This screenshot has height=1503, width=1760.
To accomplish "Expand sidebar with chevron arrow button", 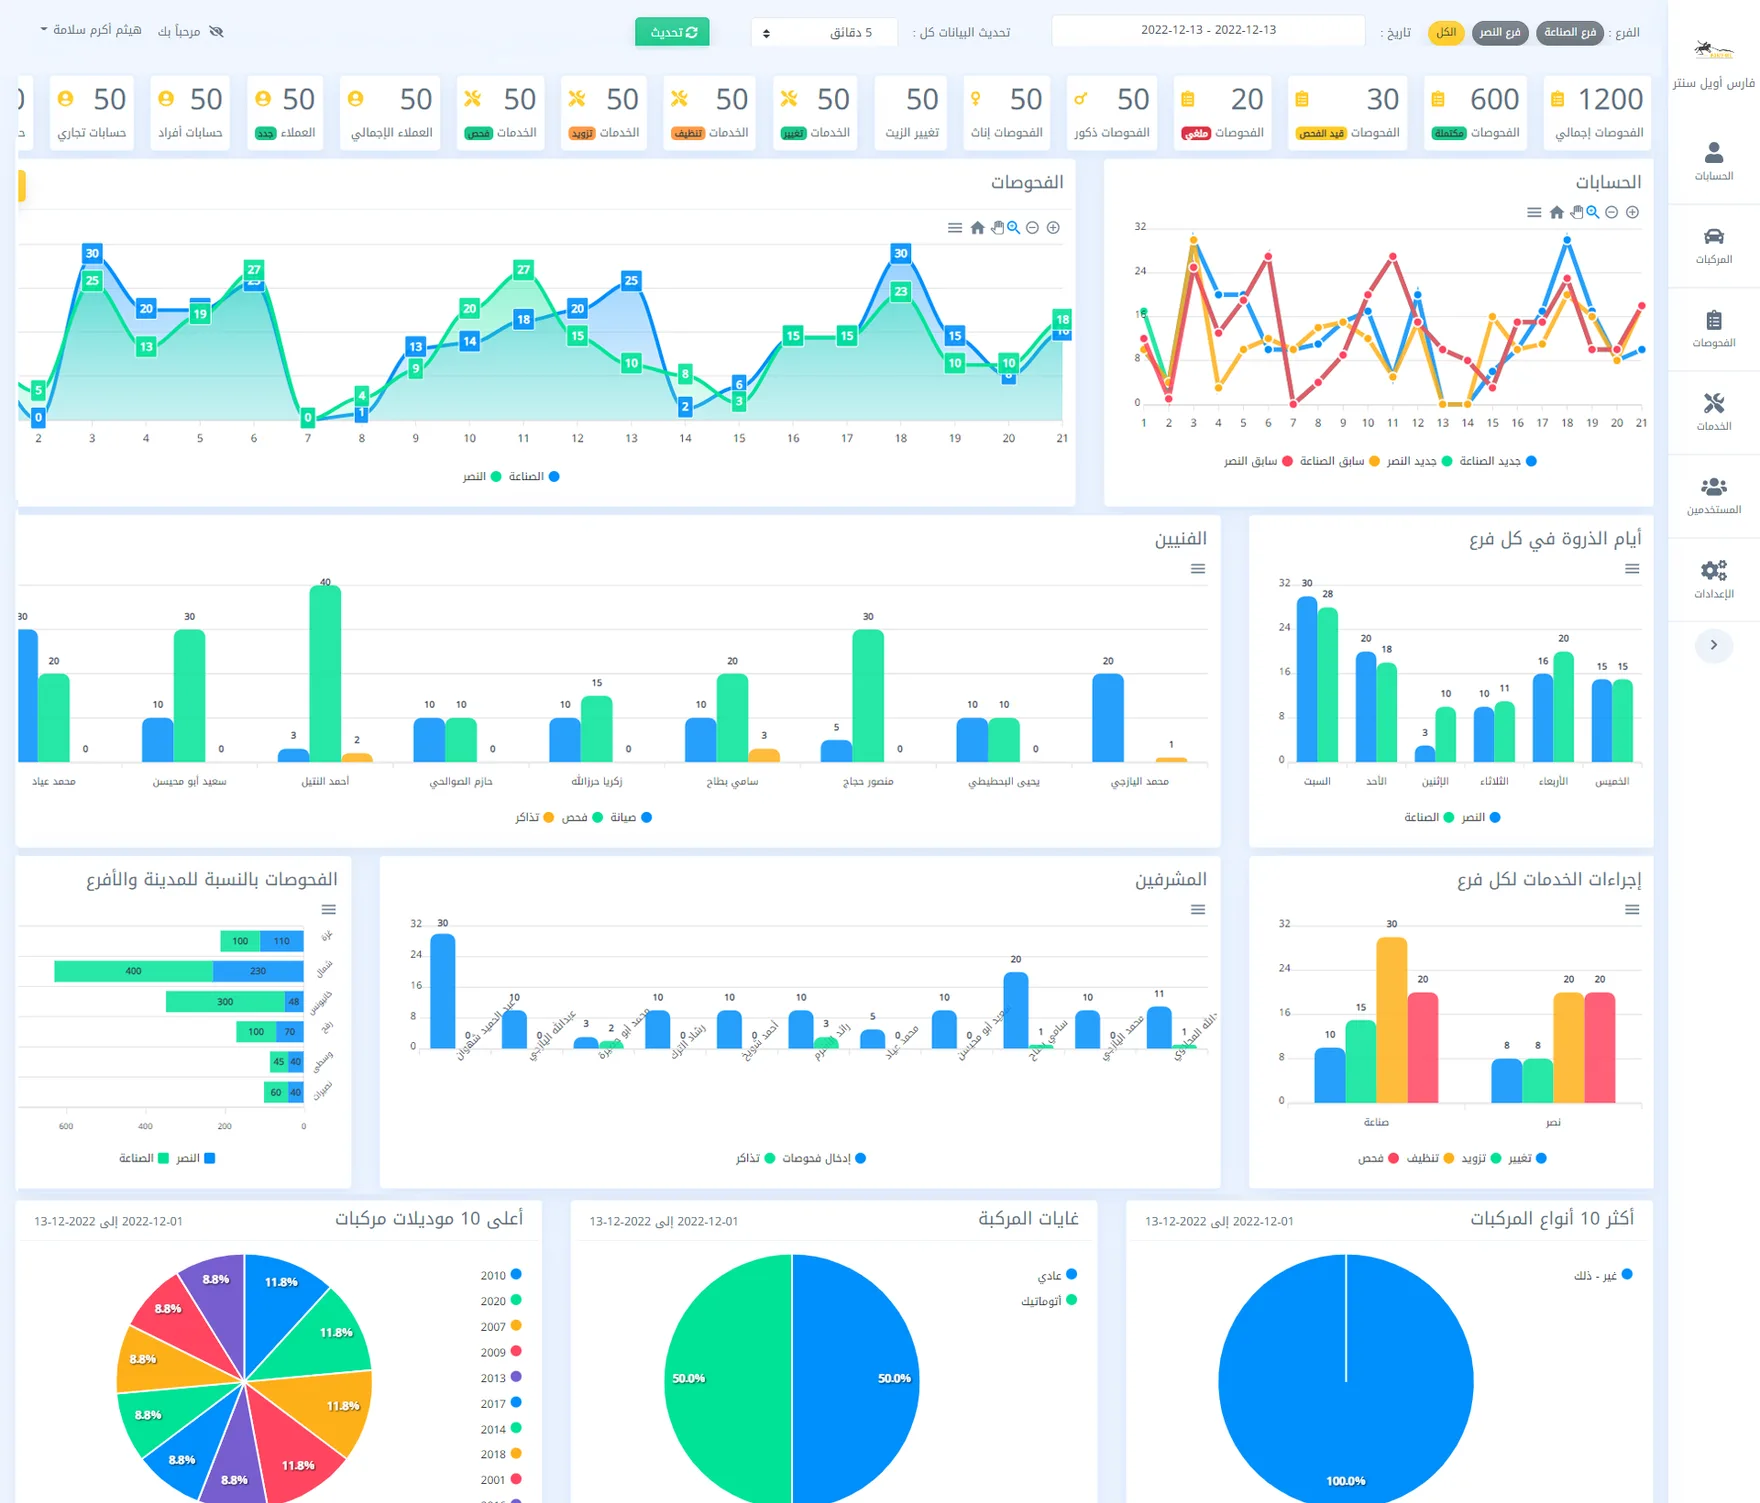I will [x=1713, y=645].
